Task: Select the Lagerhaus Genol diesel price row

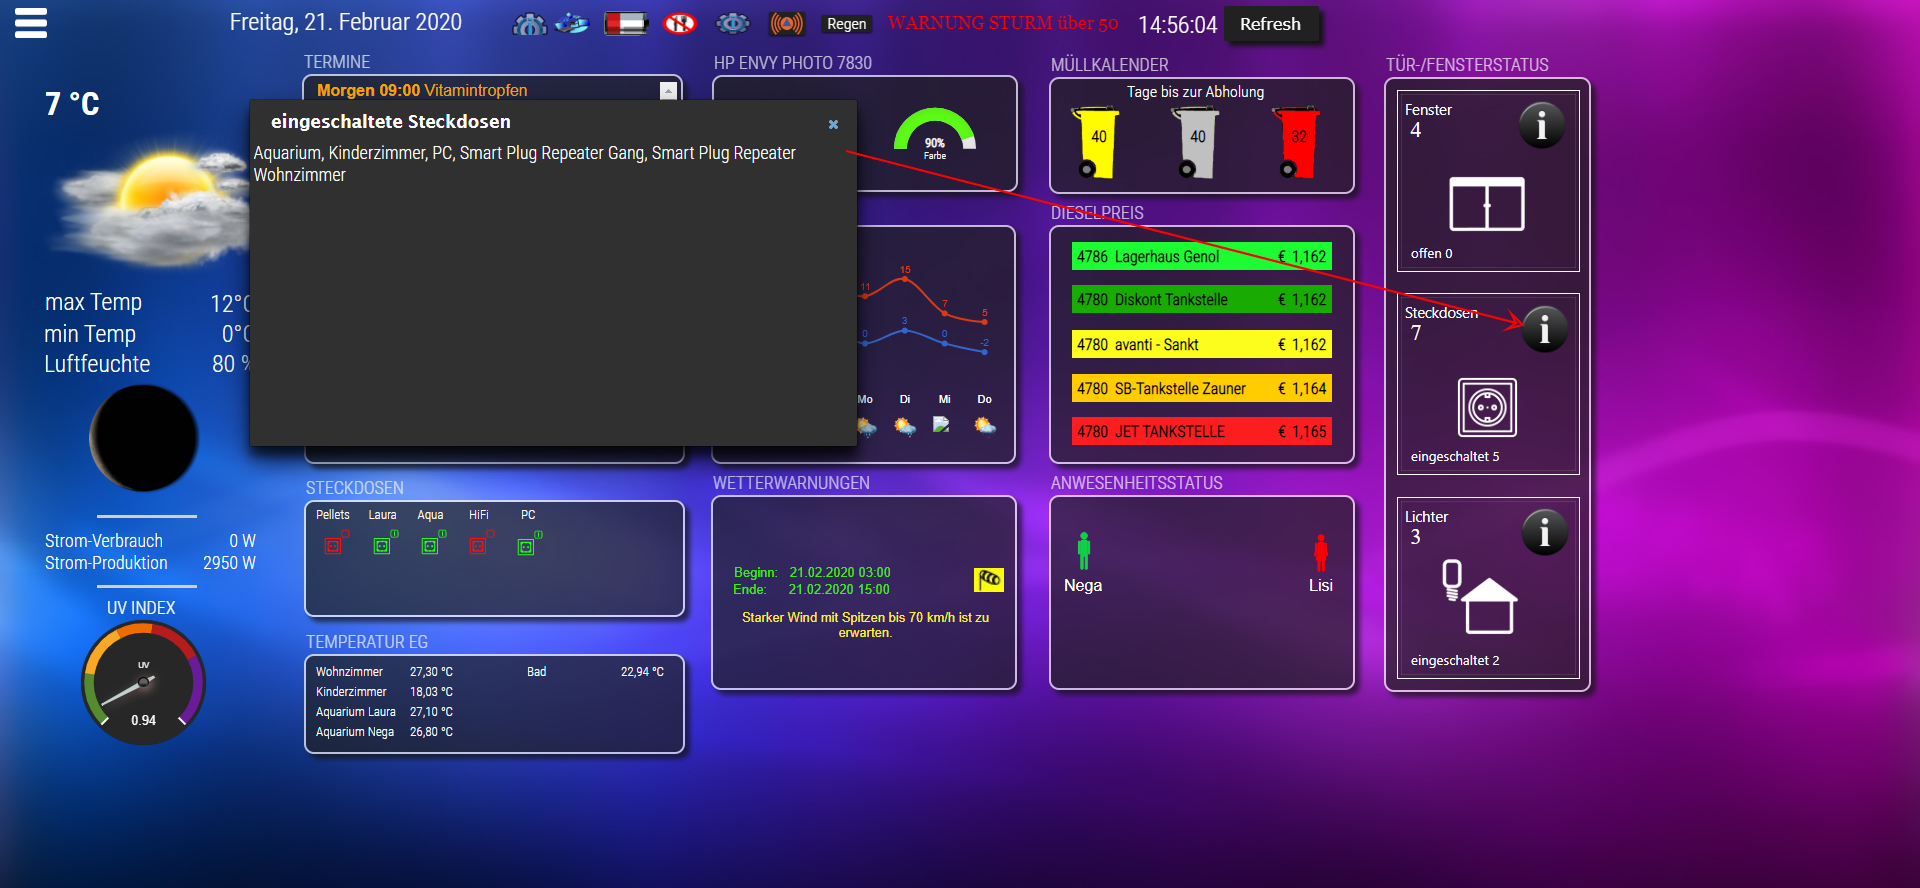Action: 1201,257
